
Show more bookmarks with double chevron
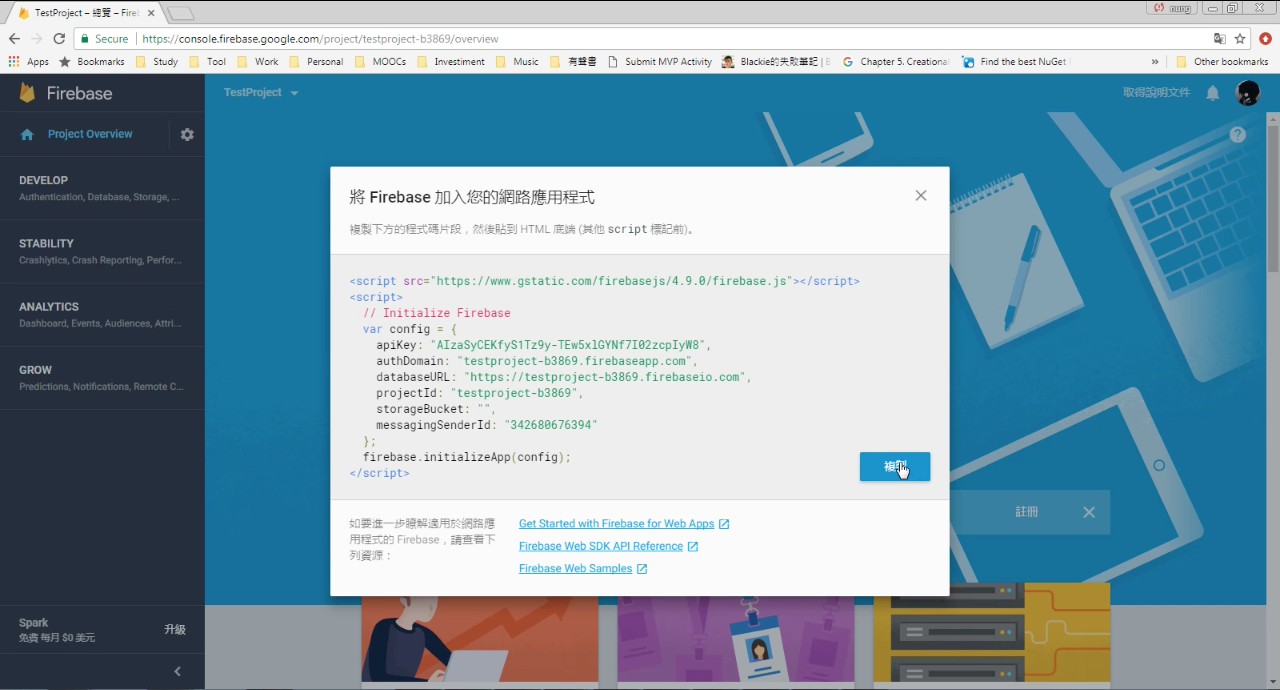(x=1155, y=62)
